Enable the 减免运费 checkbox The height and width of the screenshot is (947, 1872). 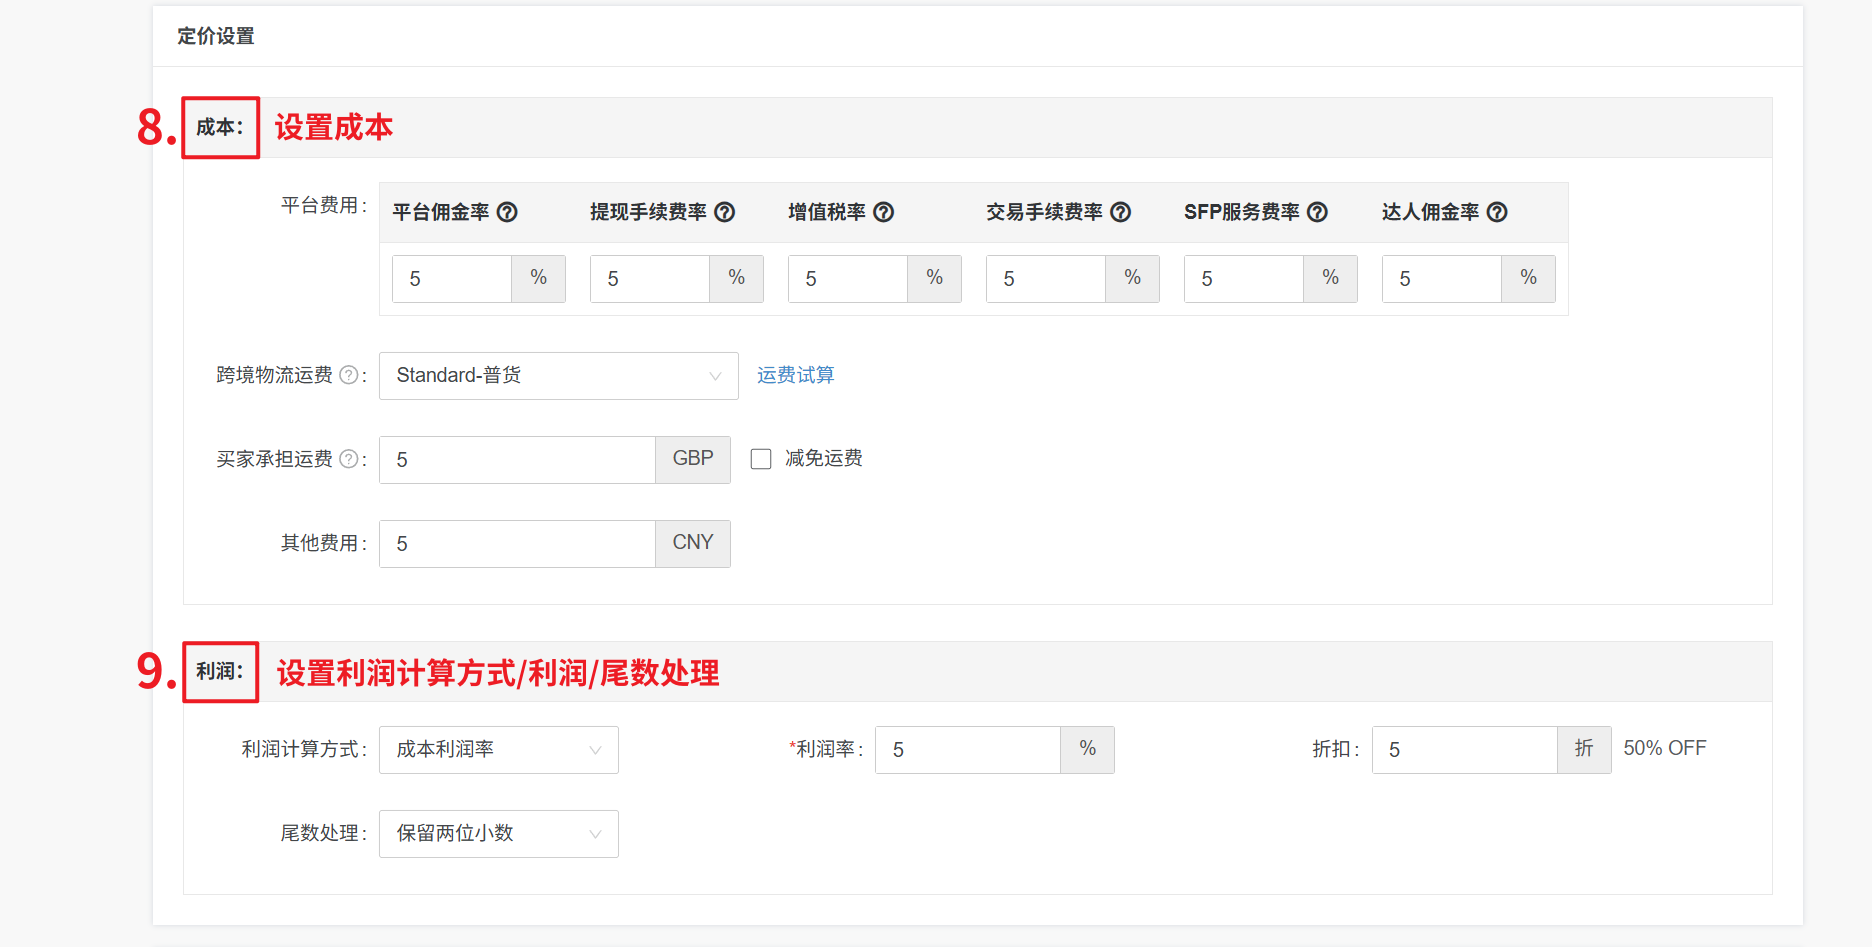point(761,459)
